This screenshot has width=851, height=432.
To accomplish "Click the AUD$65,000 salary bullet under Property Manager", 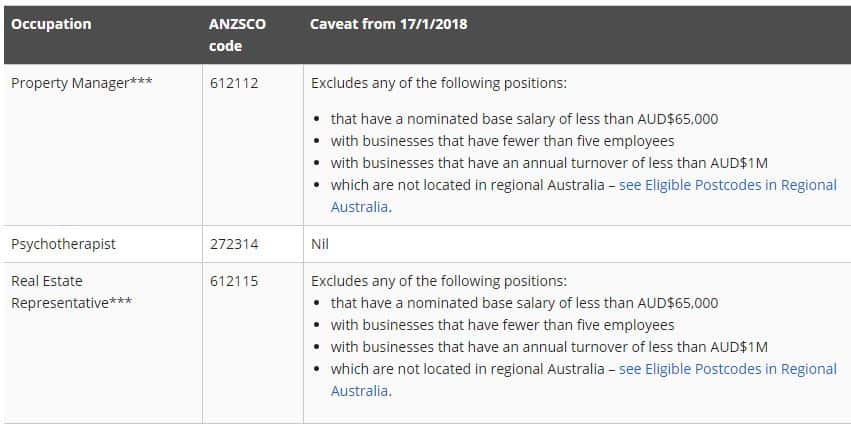I will point(524,119).
